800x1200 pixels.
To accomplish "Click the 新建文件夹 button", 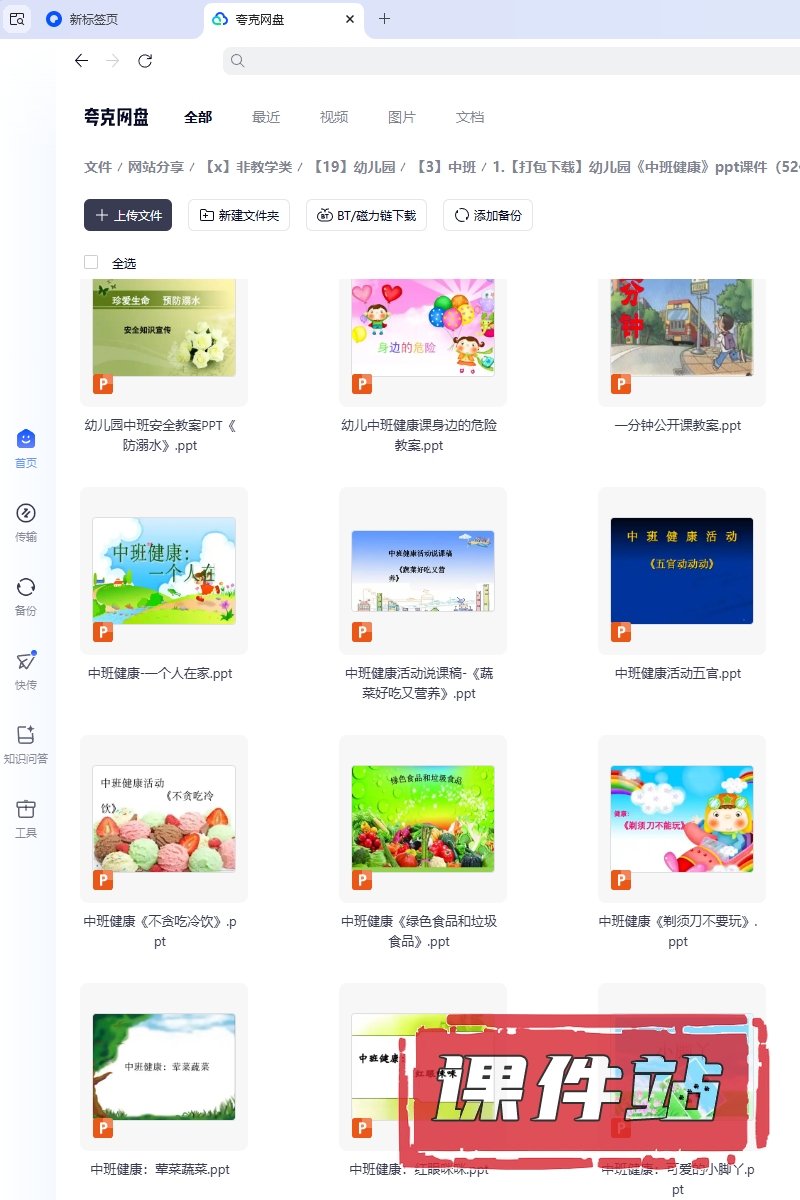I will tap(239, 215).
